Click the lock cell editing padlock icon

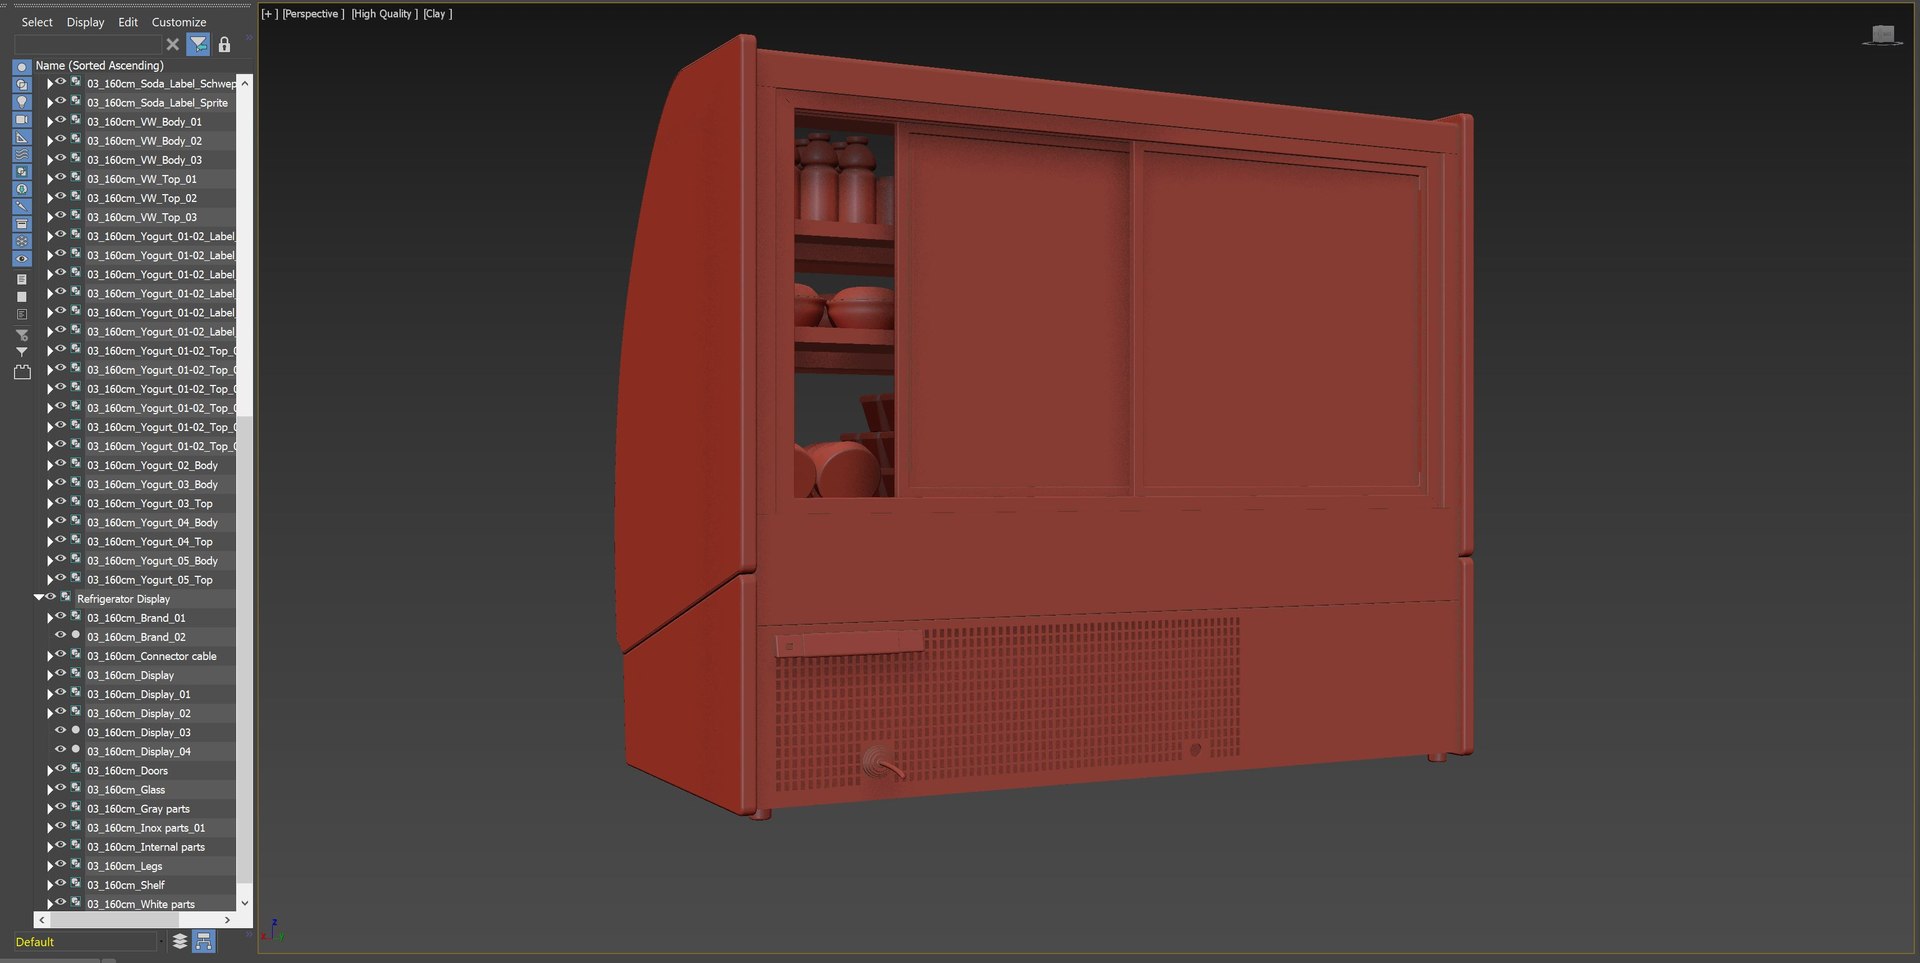224,44
